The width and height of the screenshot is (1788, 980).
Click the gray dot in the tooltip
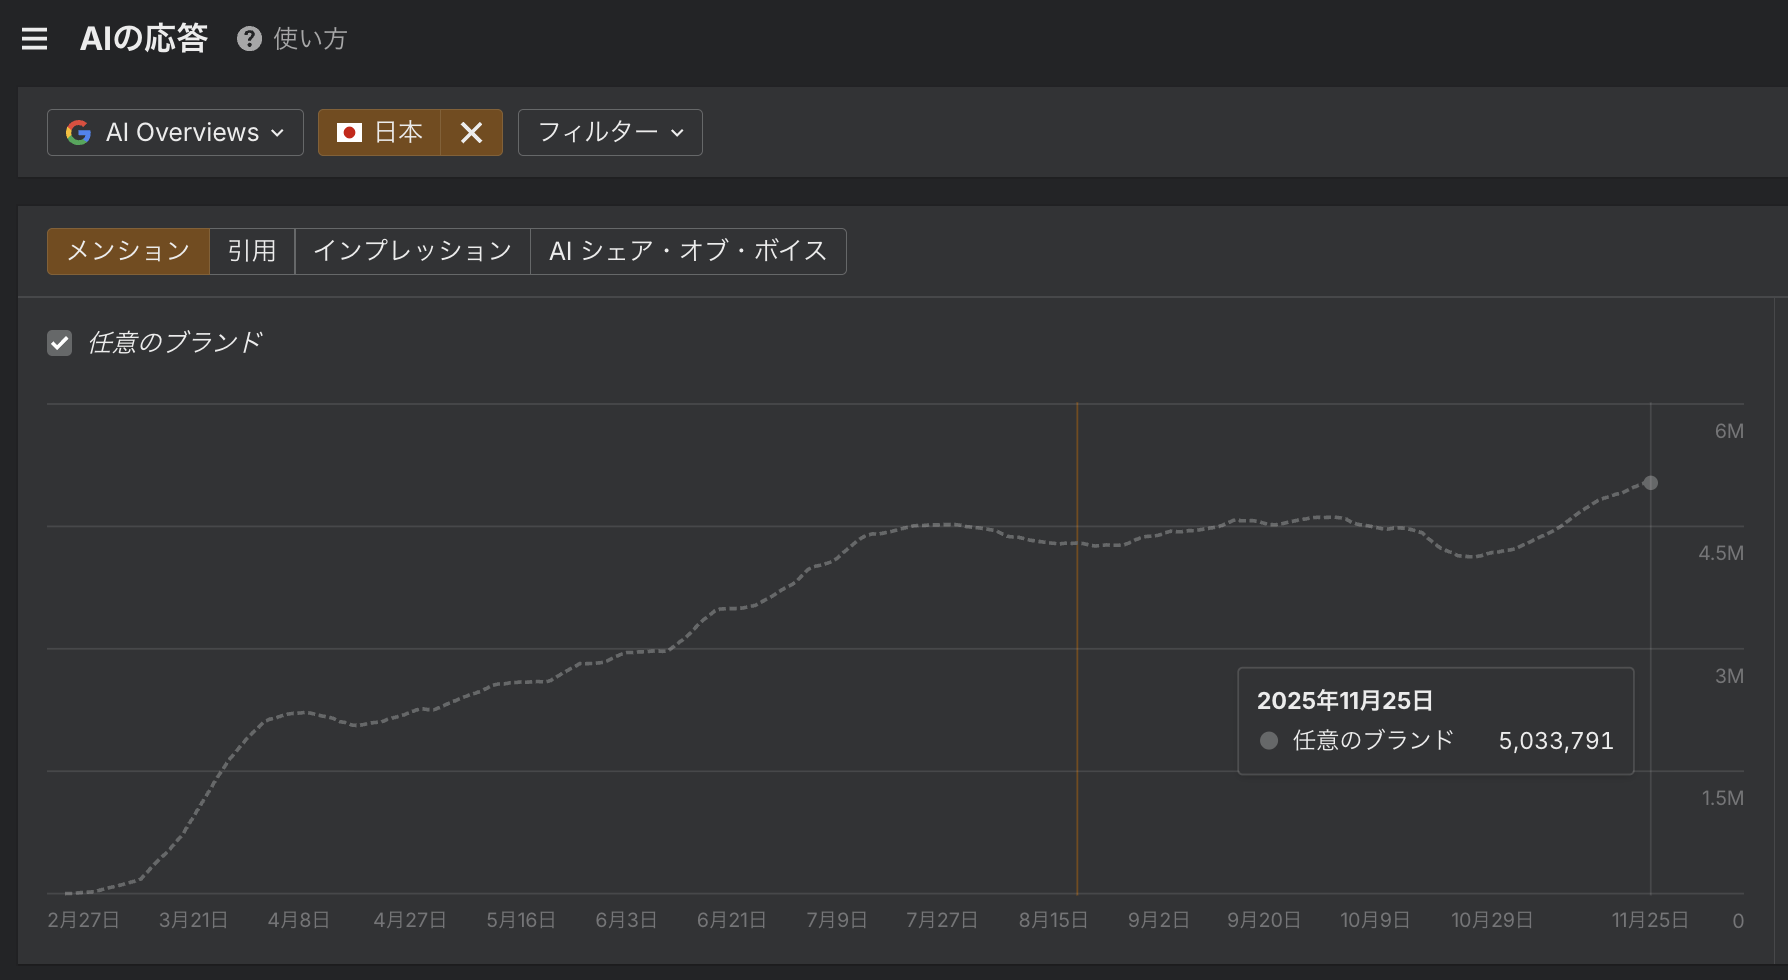(x=1269, y=741)
